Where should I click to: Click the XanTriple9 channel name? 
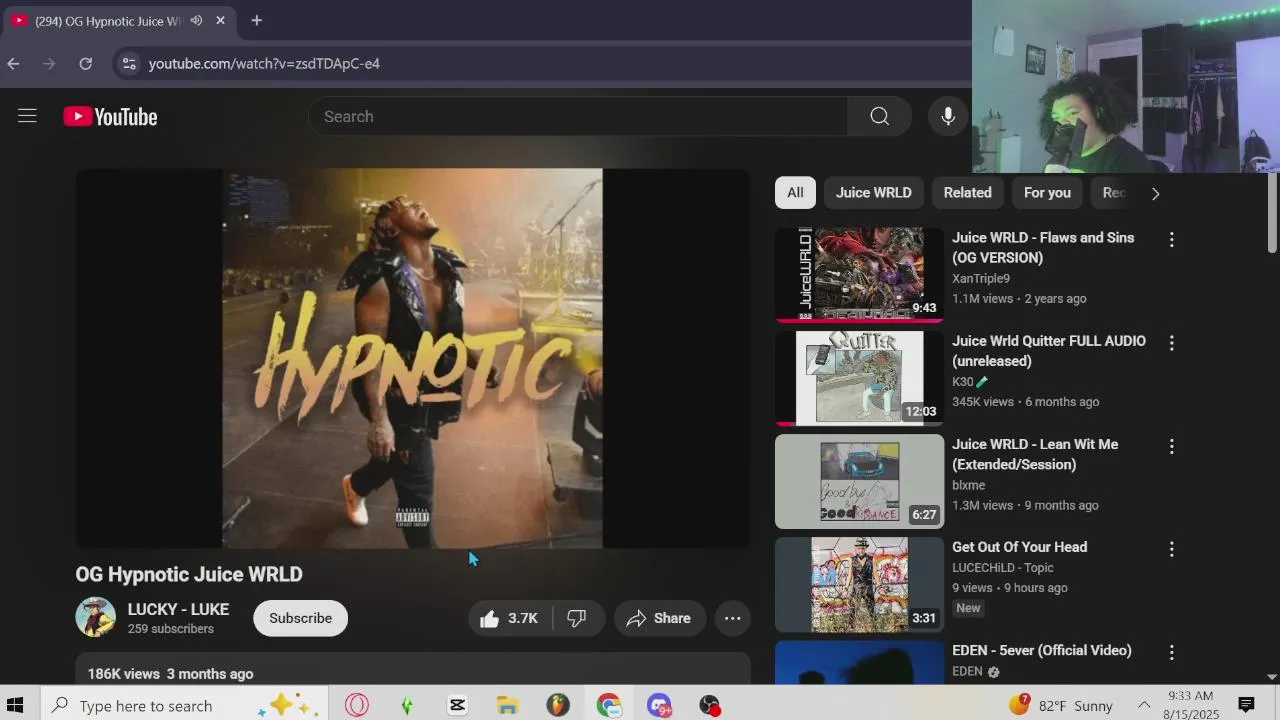[x=981, y=279]
